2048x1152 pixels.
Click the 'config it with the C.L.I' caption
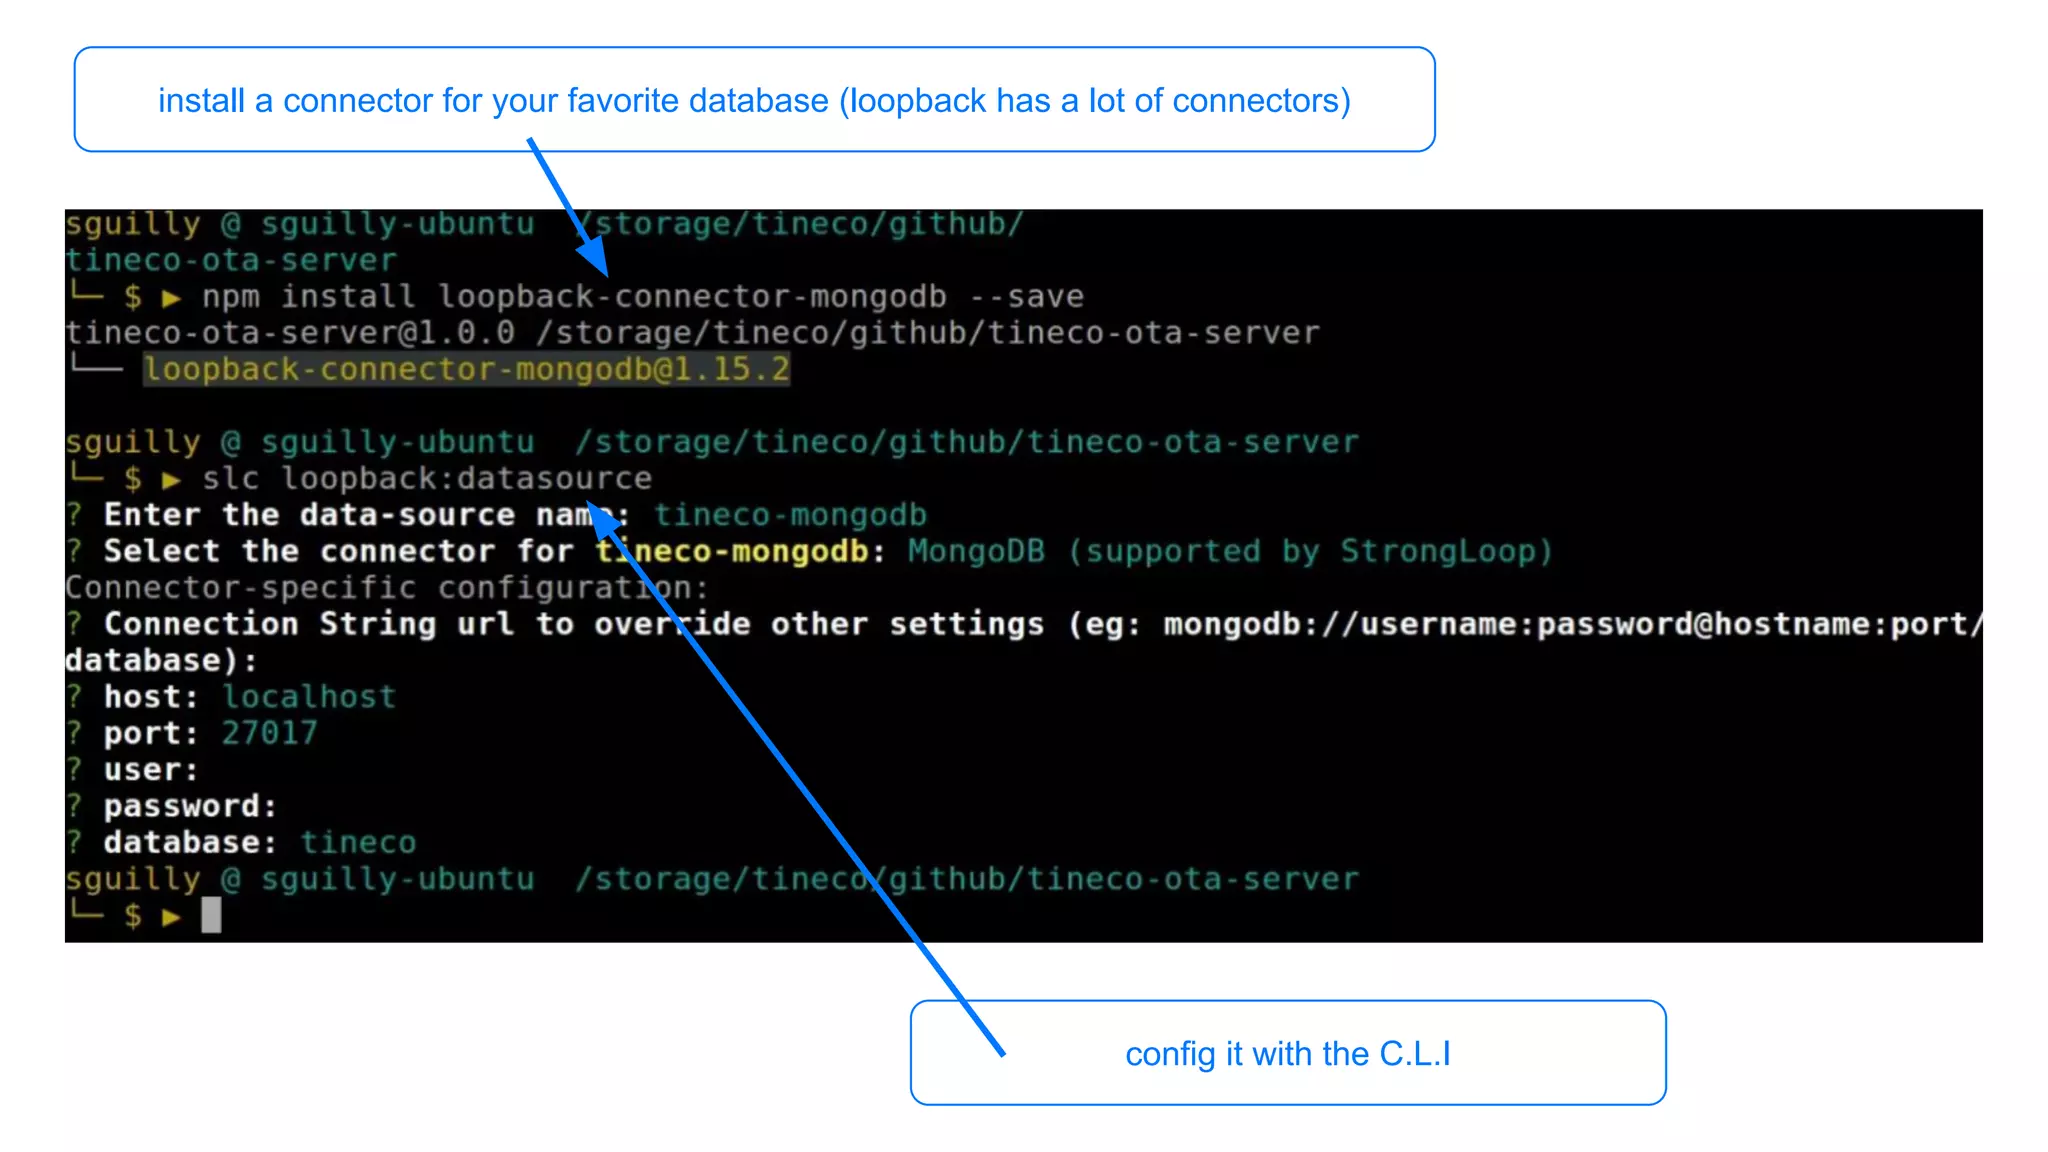pos(1288,1054)
